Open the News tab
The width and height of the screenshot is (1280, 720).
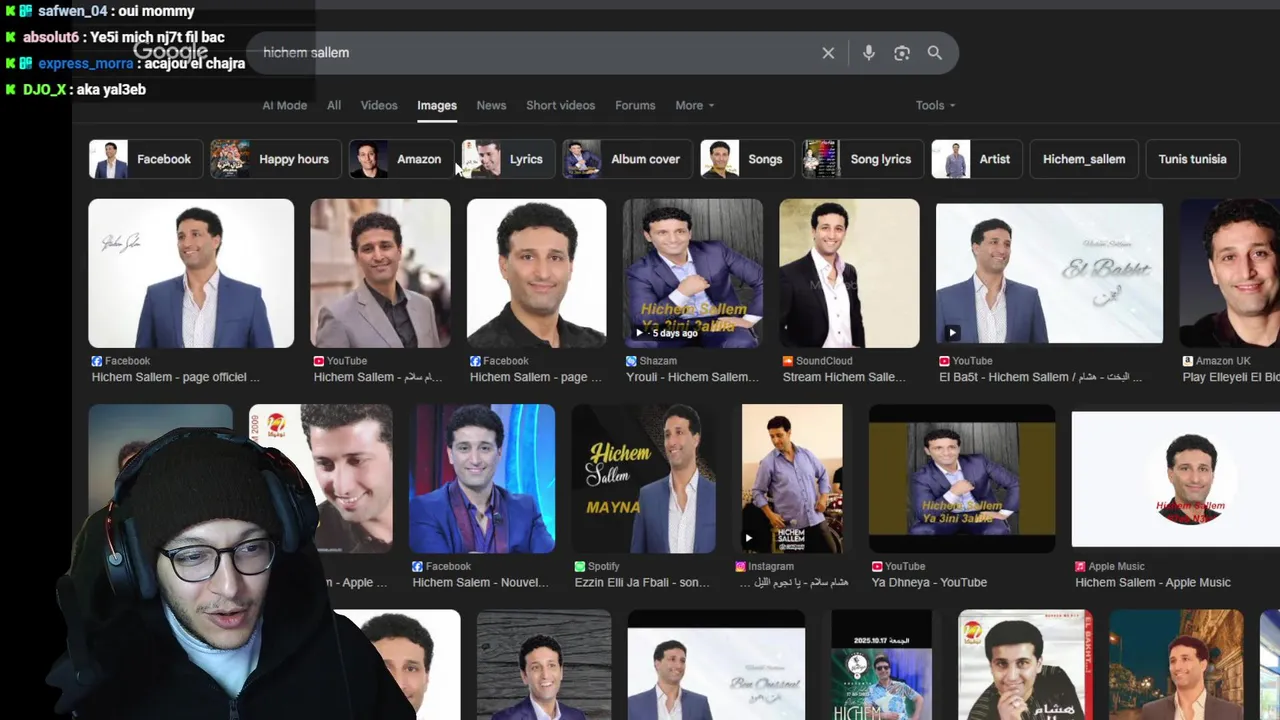click(x=491, y=105)
